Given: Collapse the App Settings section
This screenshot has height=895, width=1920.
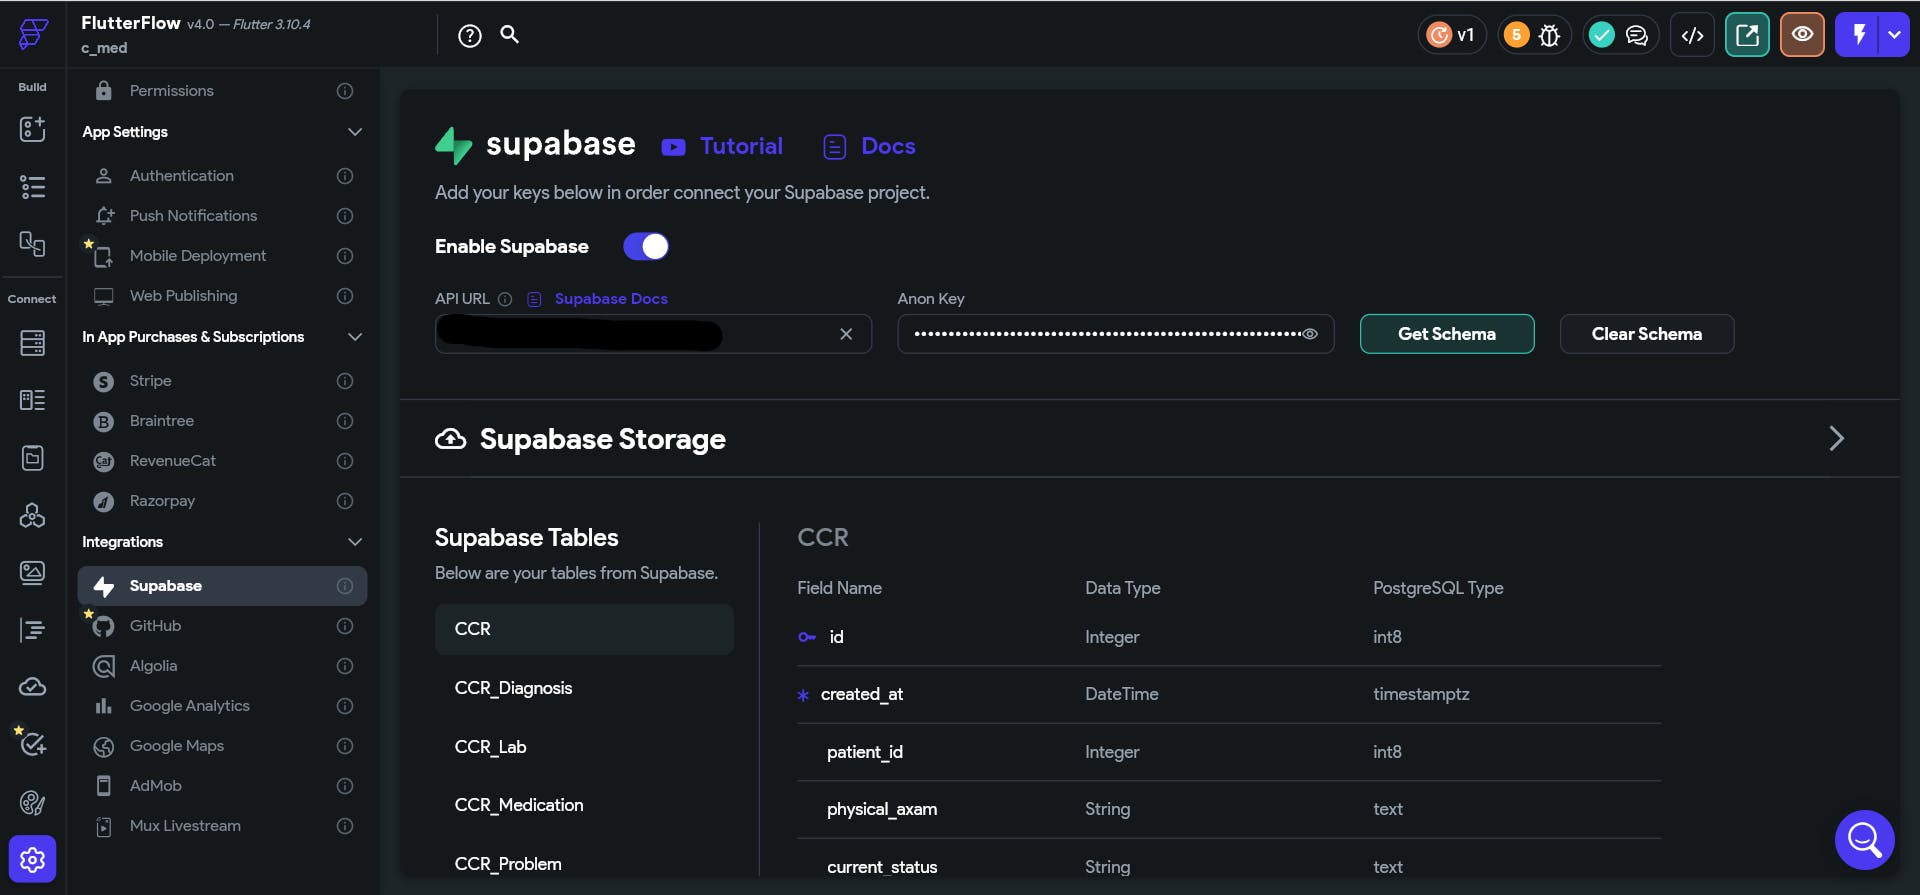Looking at the screenshot, I should tap(354, 132).
